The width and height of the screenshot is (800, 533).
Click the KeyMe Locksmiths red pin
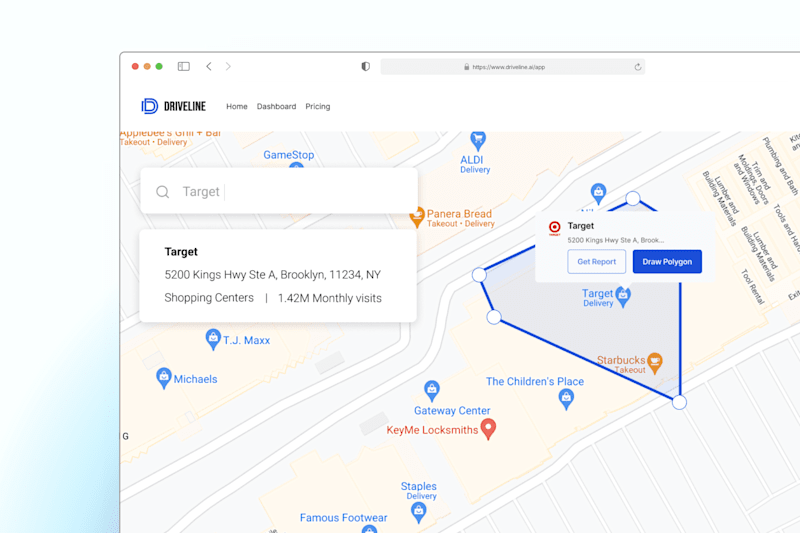click(x=488, y=429)
